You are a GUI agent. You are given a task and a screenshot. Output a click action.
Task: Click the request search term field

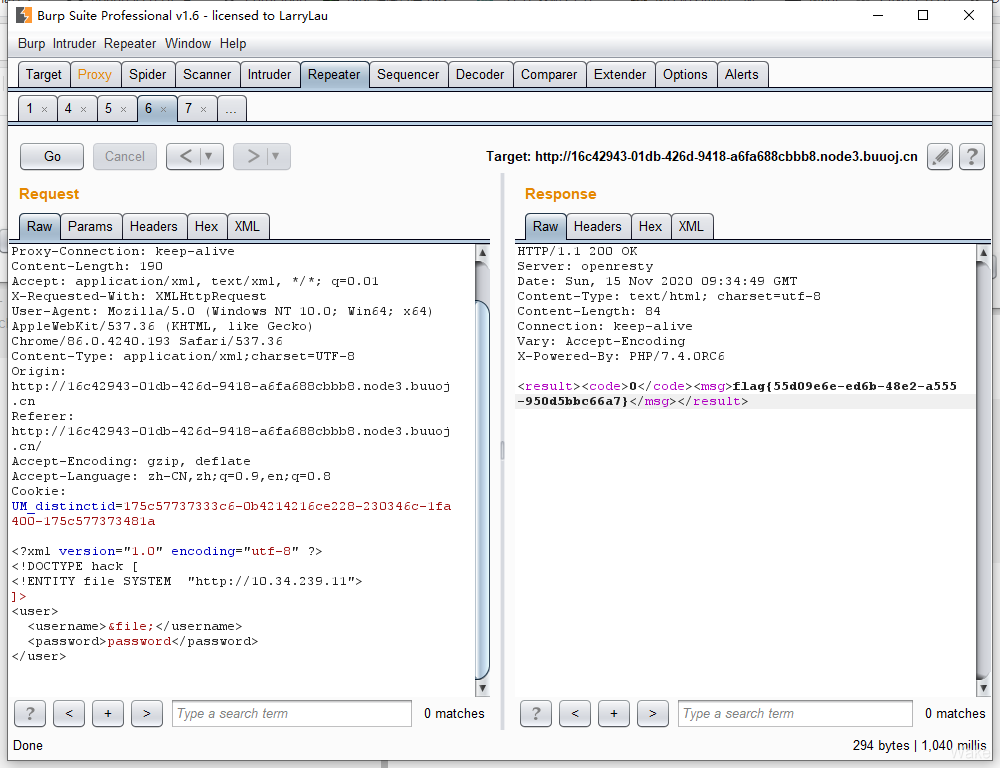pyautogui.click(x=292, y=713)
